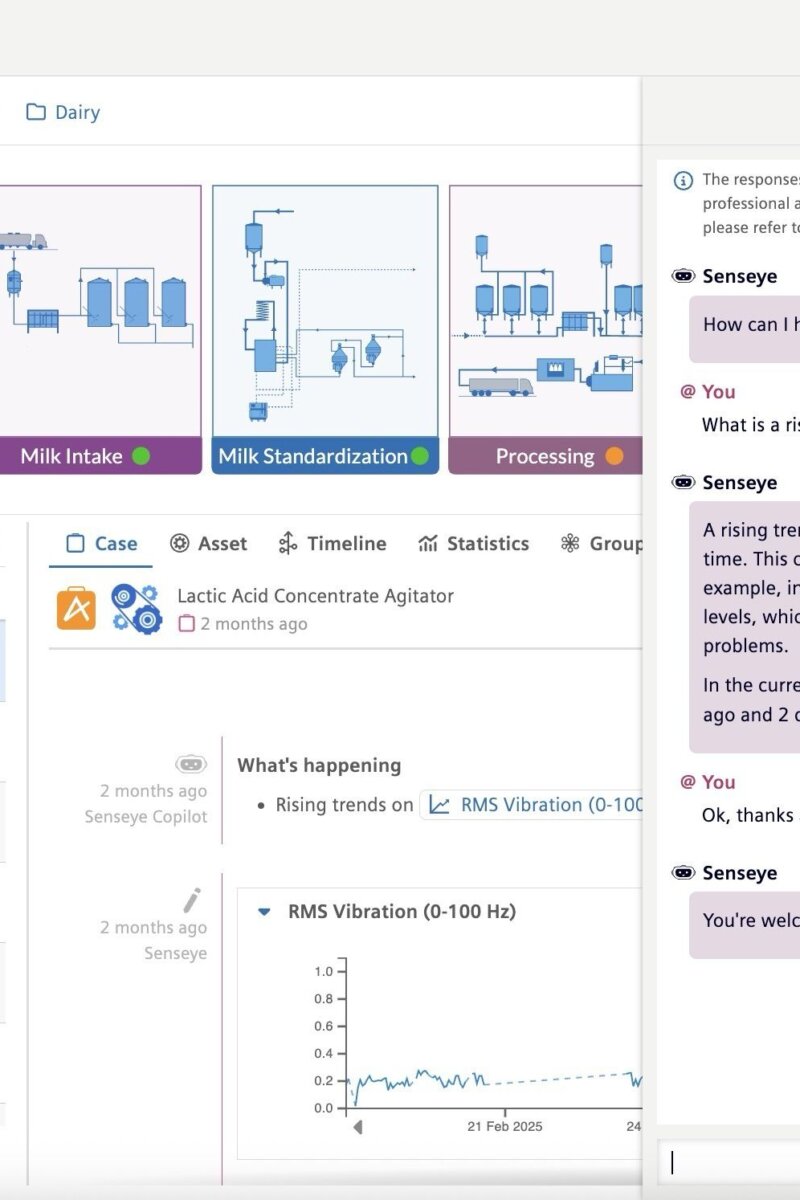800x1200 pixels.
Task: Switch to the Asset tab
Action: coord(208,543)
